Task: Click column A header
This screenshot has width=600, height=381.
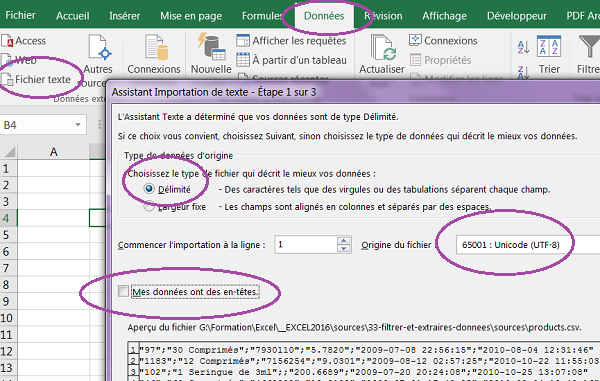Action: [54, 152]
